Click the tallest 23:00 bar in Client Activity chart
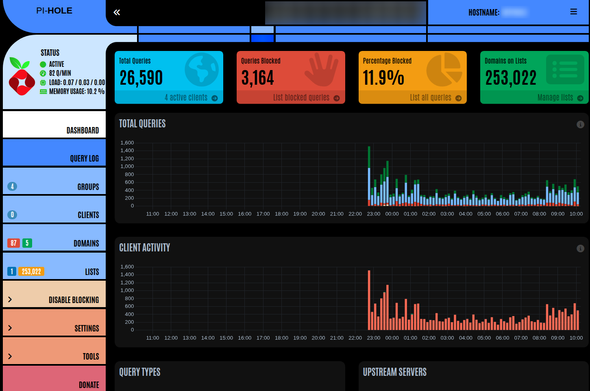 click(369, 300)
